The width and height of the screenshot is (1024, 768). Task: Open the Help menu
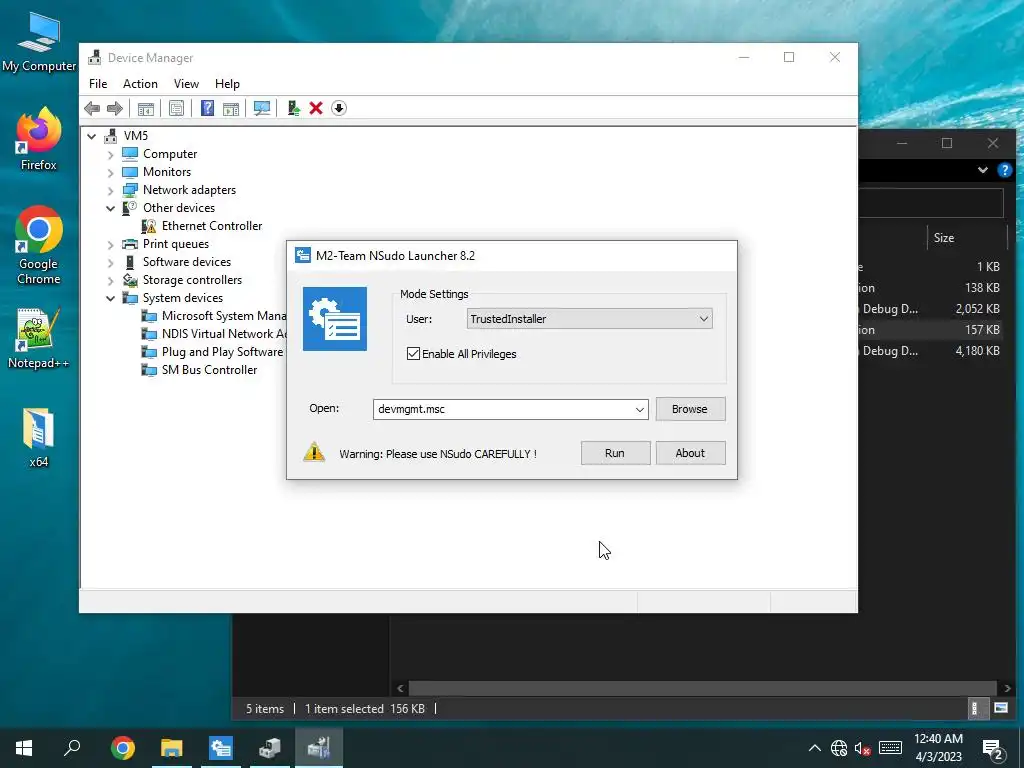point(227,84)
